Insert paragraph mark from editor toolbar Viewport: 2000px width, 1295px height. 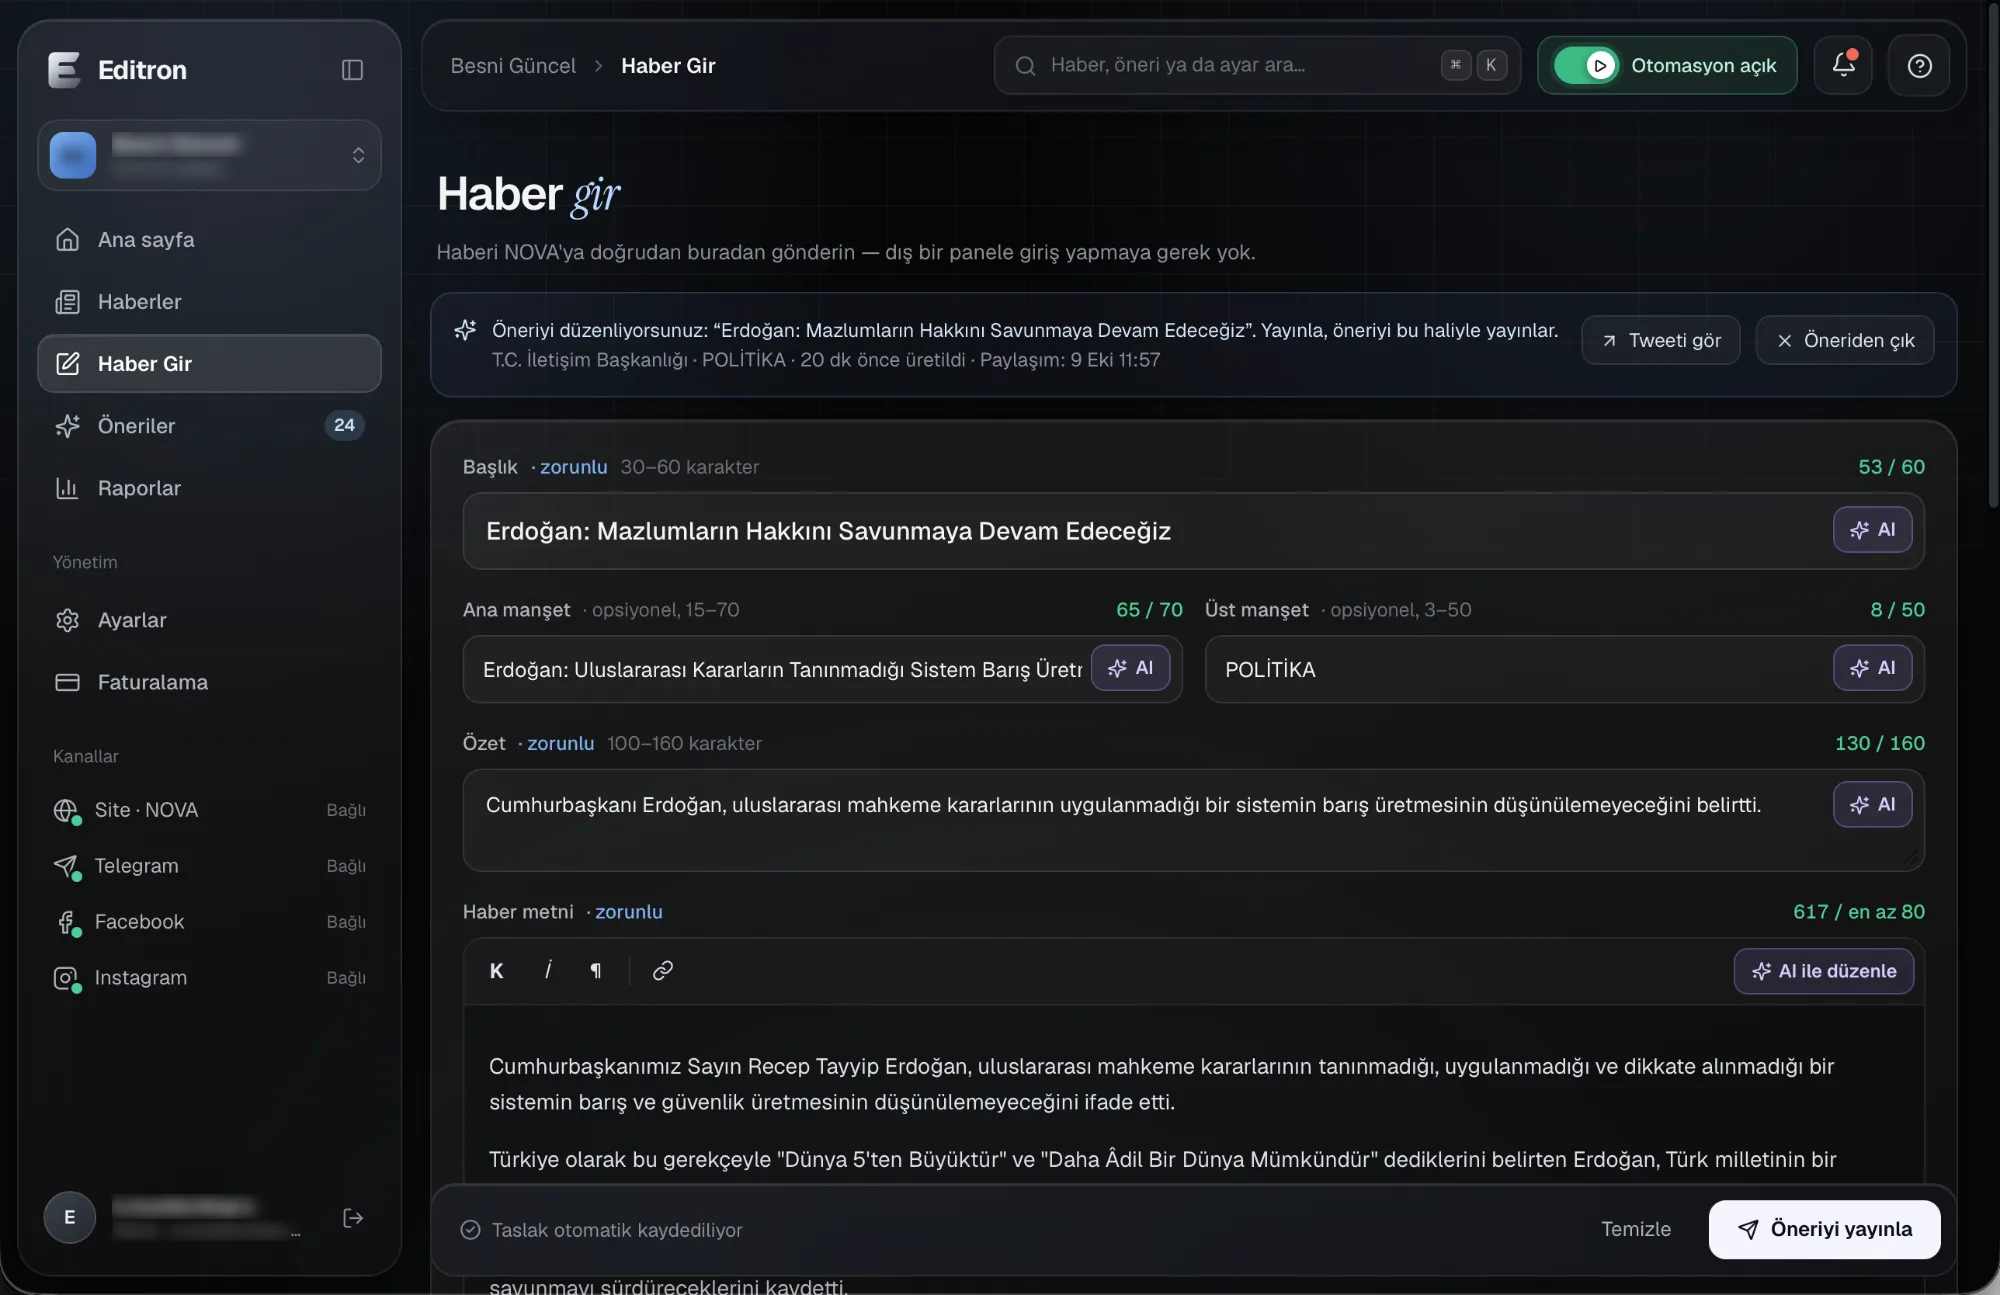point(596,970)
